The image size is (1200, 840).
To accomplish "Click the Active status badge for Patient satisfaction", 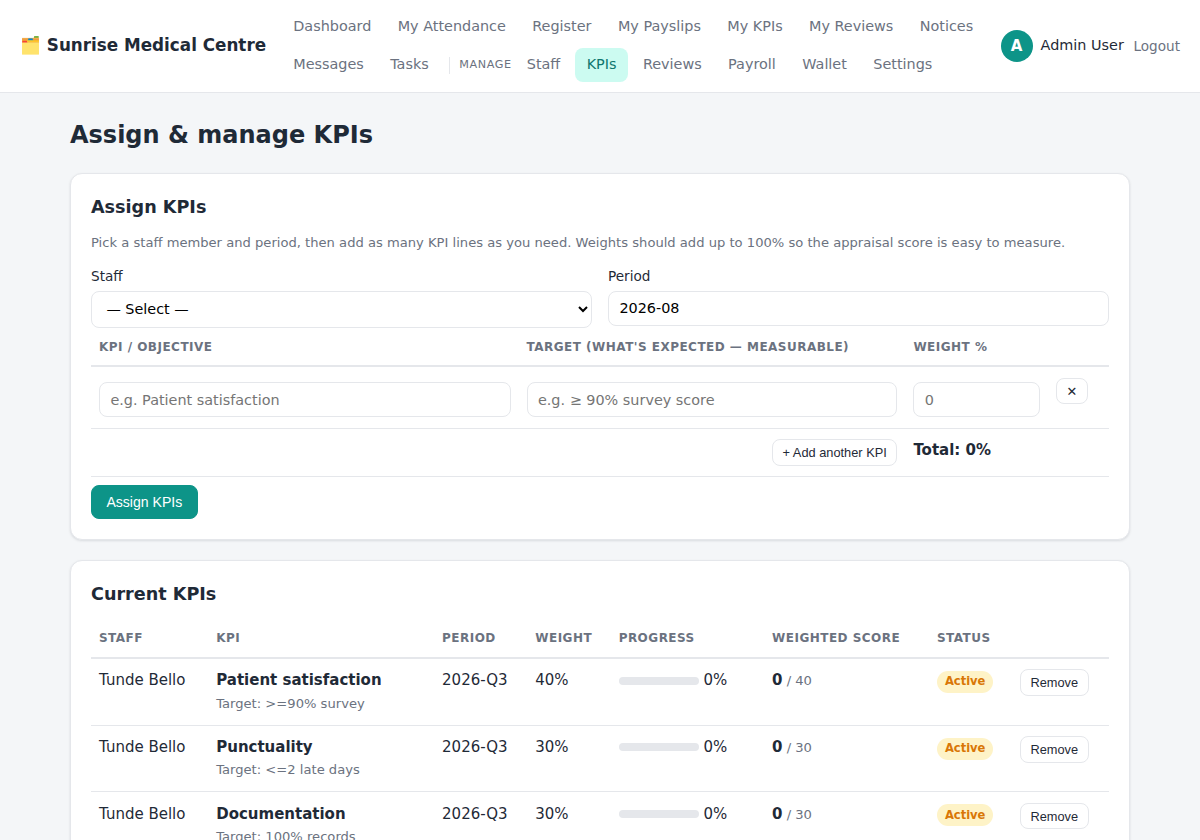I will click(965, 681).
